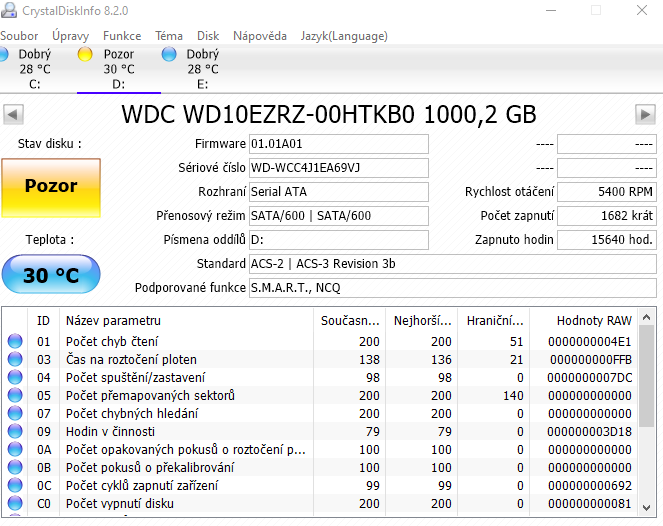Click the serial number field WD-WCC4J1EA69VJ
Screen dimensions: 663x526
(x=339, y=168)
